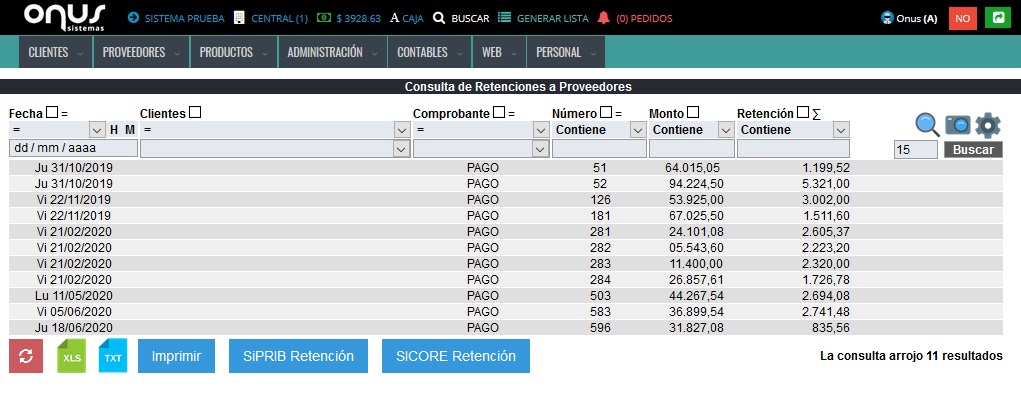Open the Contables menu
The width and height of the screenshot is (1021, 398).
430,52
